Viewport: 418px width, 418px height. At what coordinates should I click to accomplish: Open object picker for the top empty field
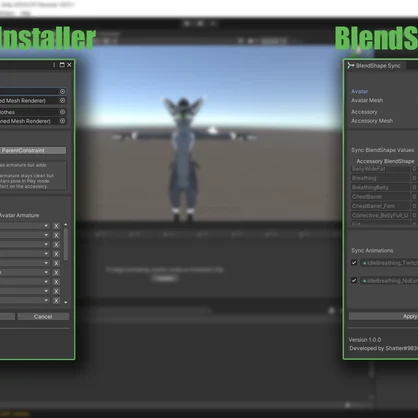click(62, 91)
